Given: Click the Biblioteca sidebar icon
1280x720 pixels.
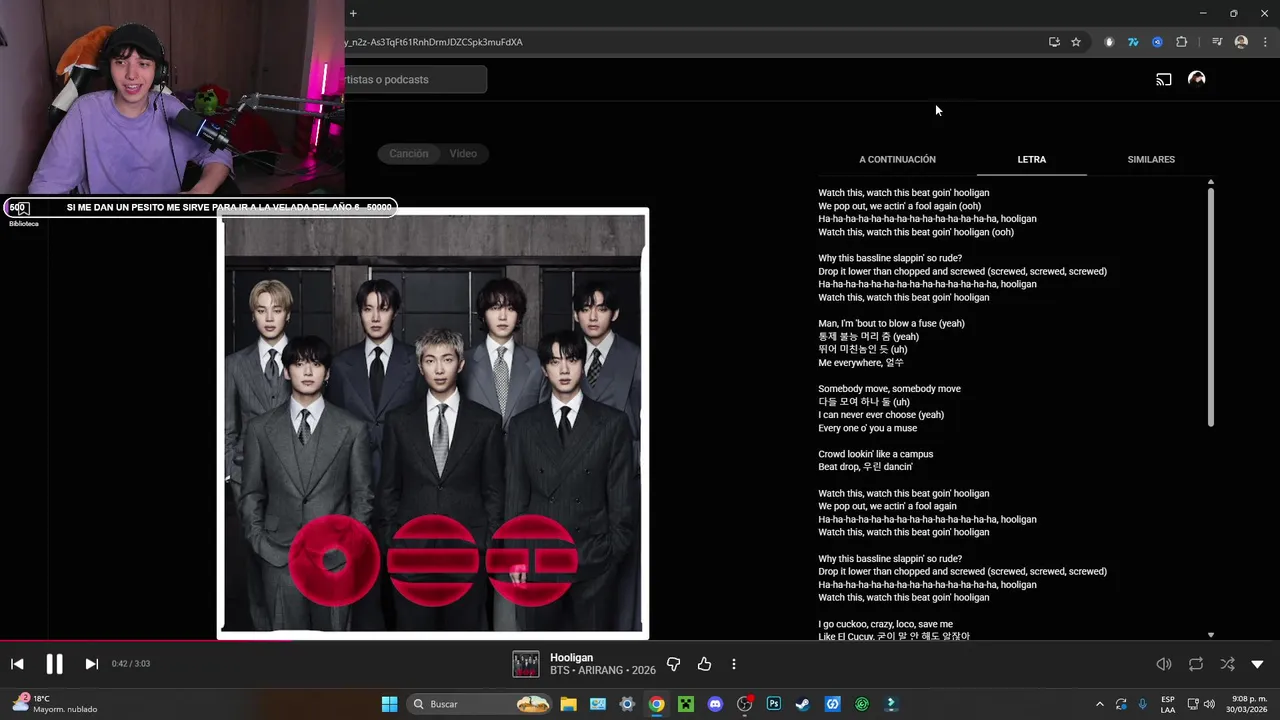Looking at the screenshot, I should pos(23,213).
